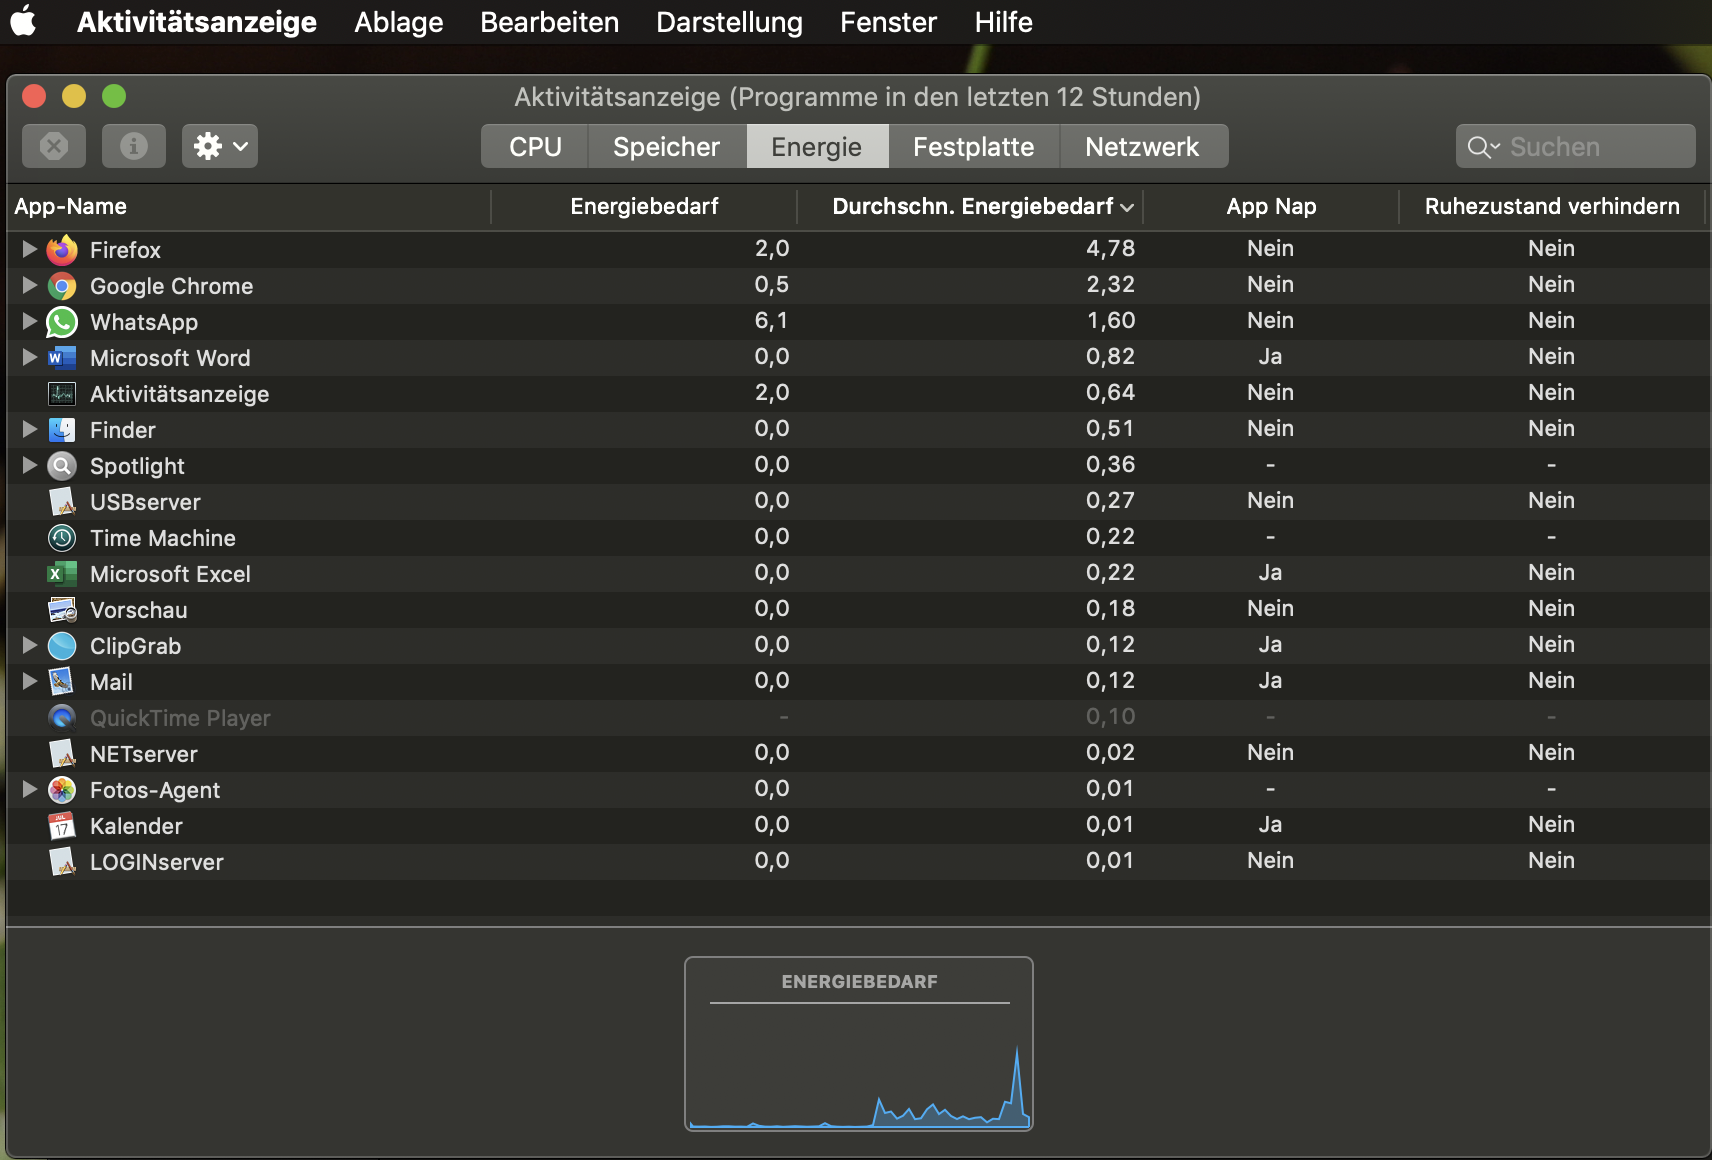Expand the Microsoft Word process group
This screenshot has width=1712, height=1160.
click(30, 357)
